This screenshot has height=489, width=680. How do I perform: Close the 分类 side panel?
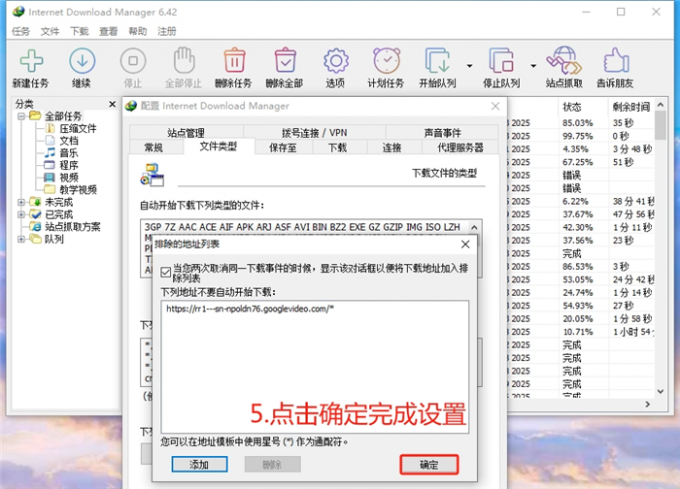112,104
